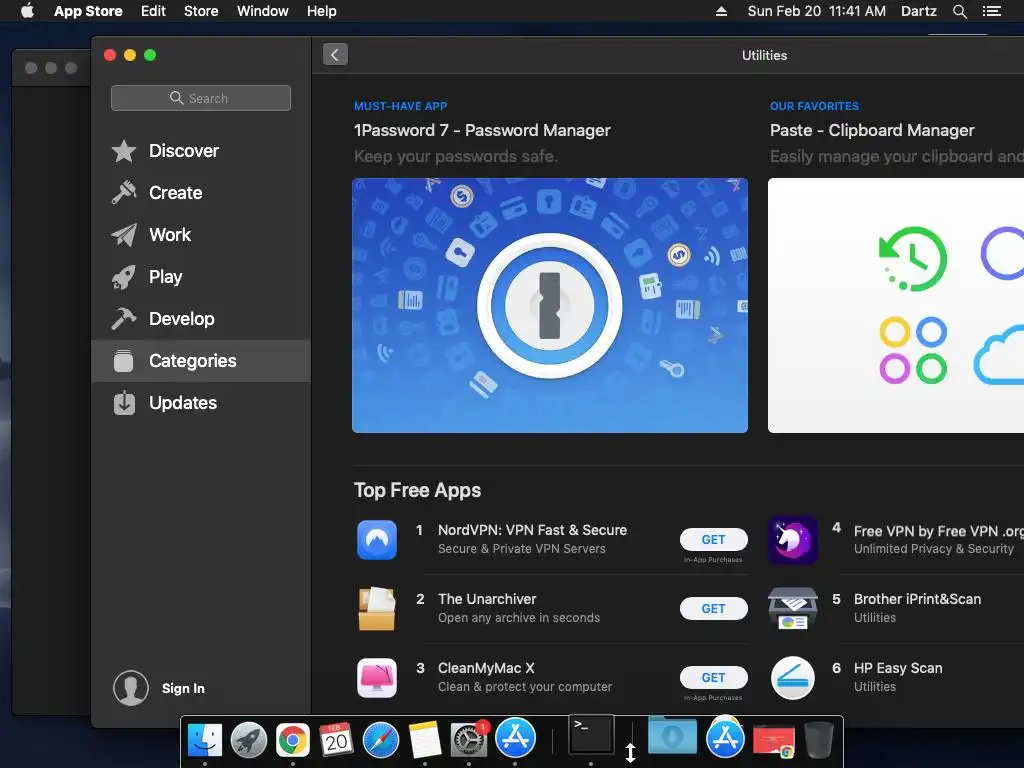Open the Paste featured banner image
1024x768 pixels.
(896, 305)
